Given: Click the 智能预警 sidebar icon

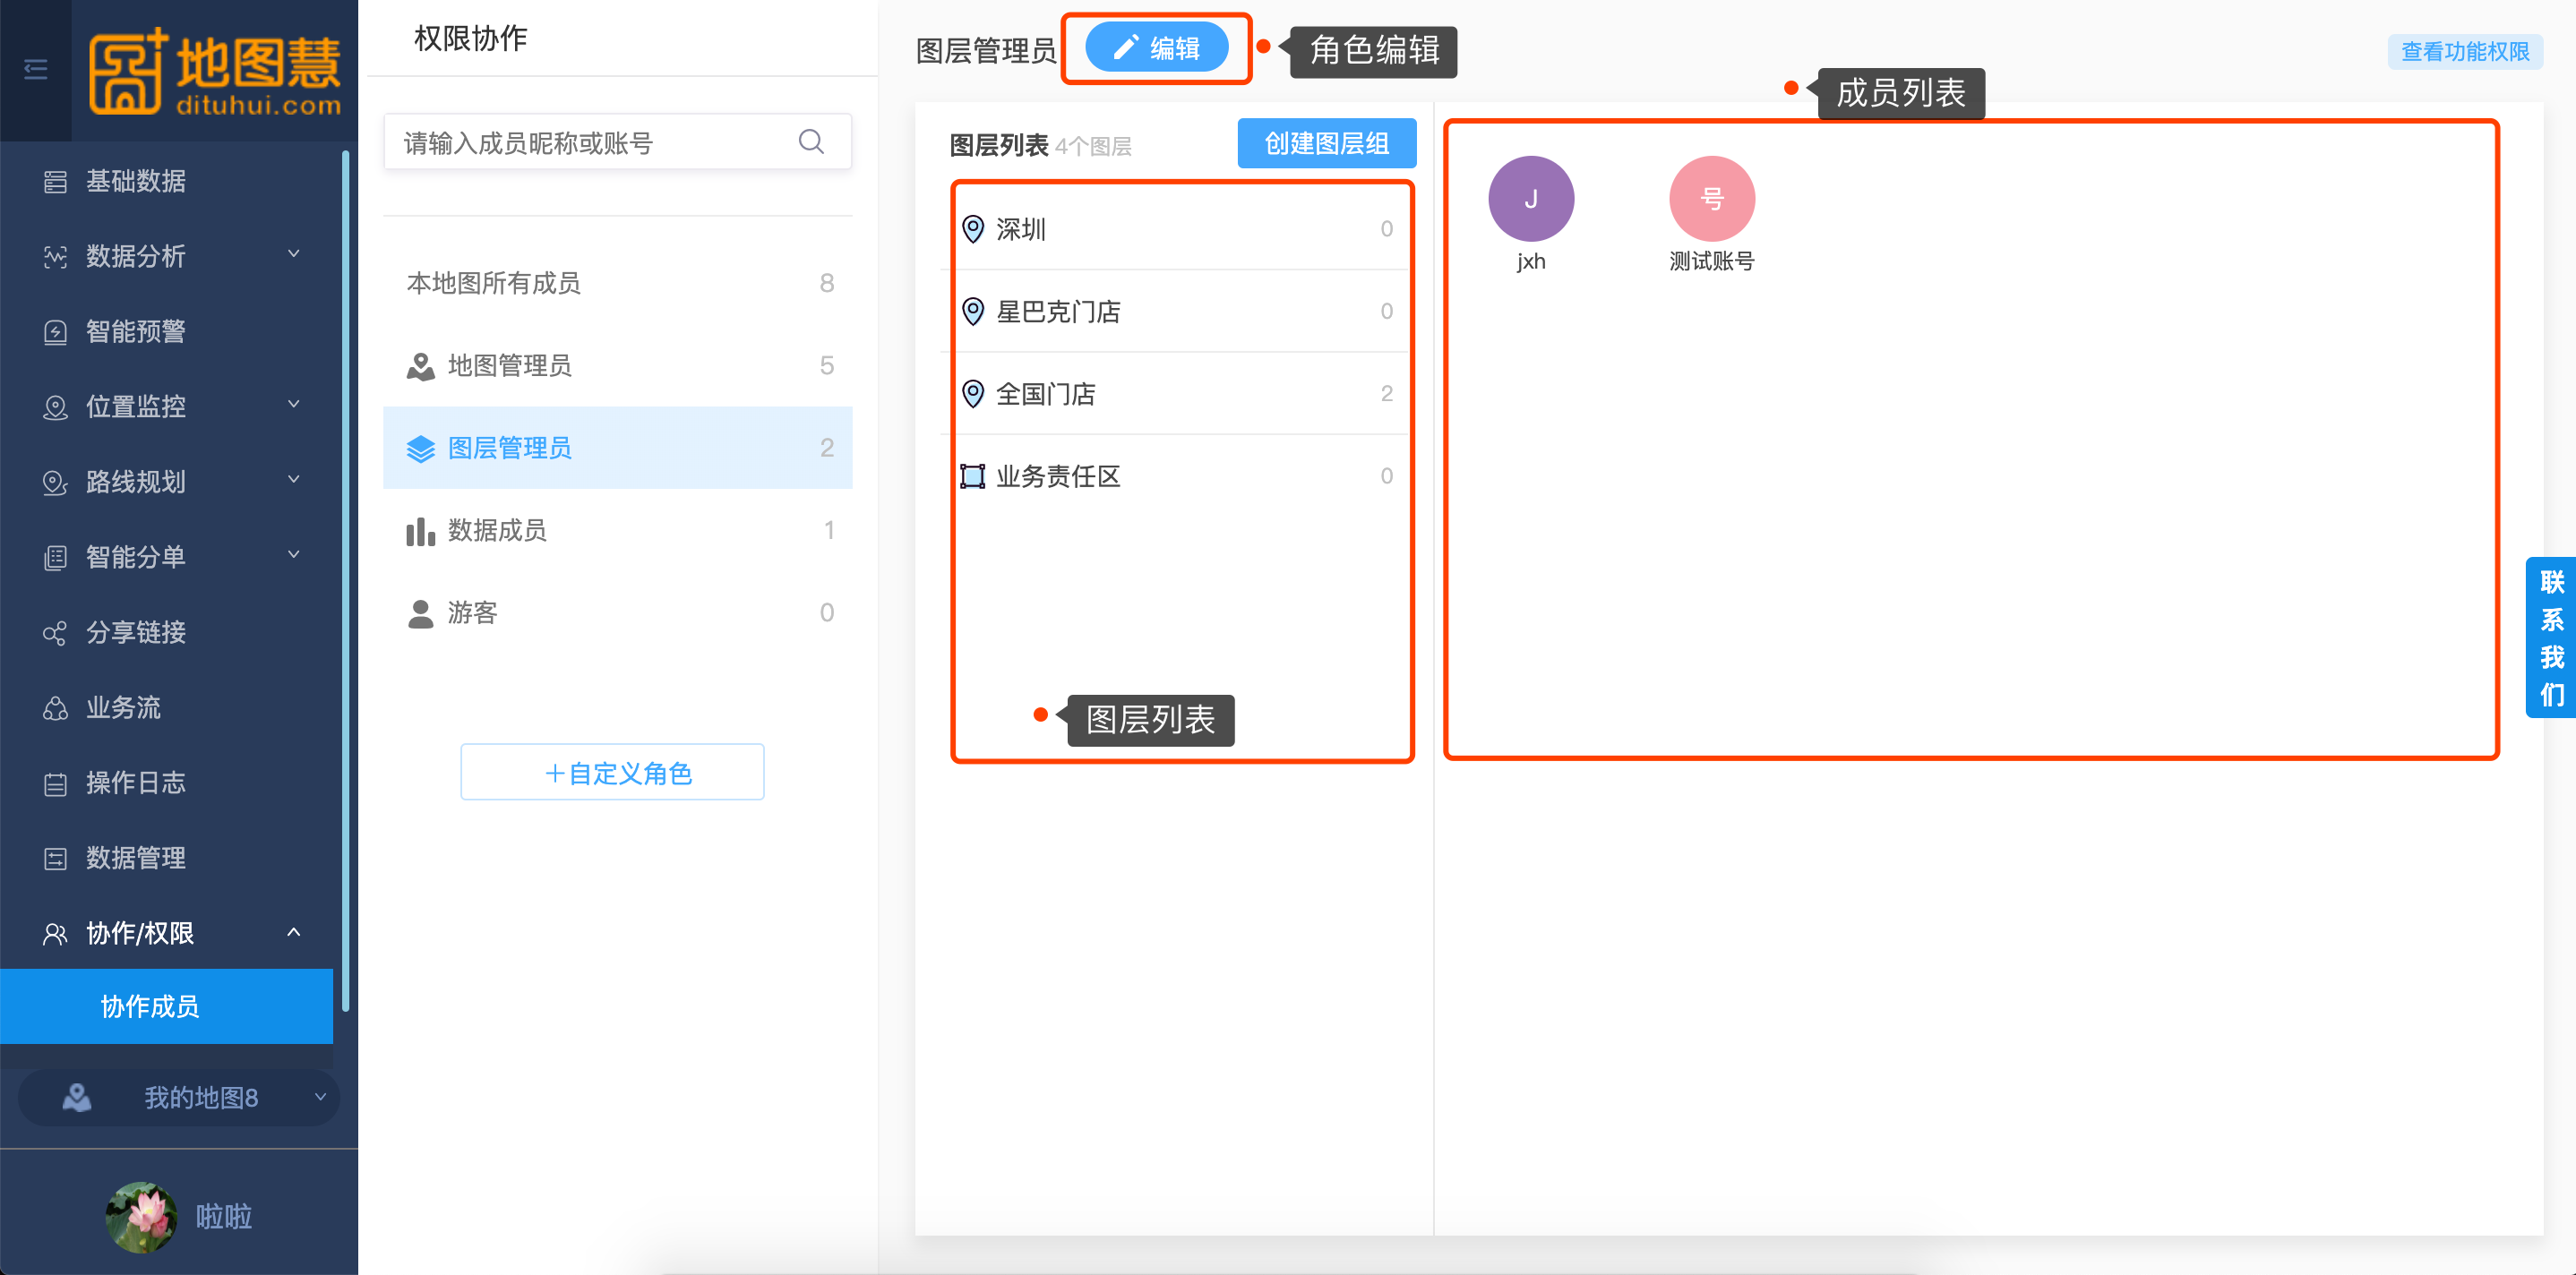Looking at the screenshot, I should click(55, 332).
